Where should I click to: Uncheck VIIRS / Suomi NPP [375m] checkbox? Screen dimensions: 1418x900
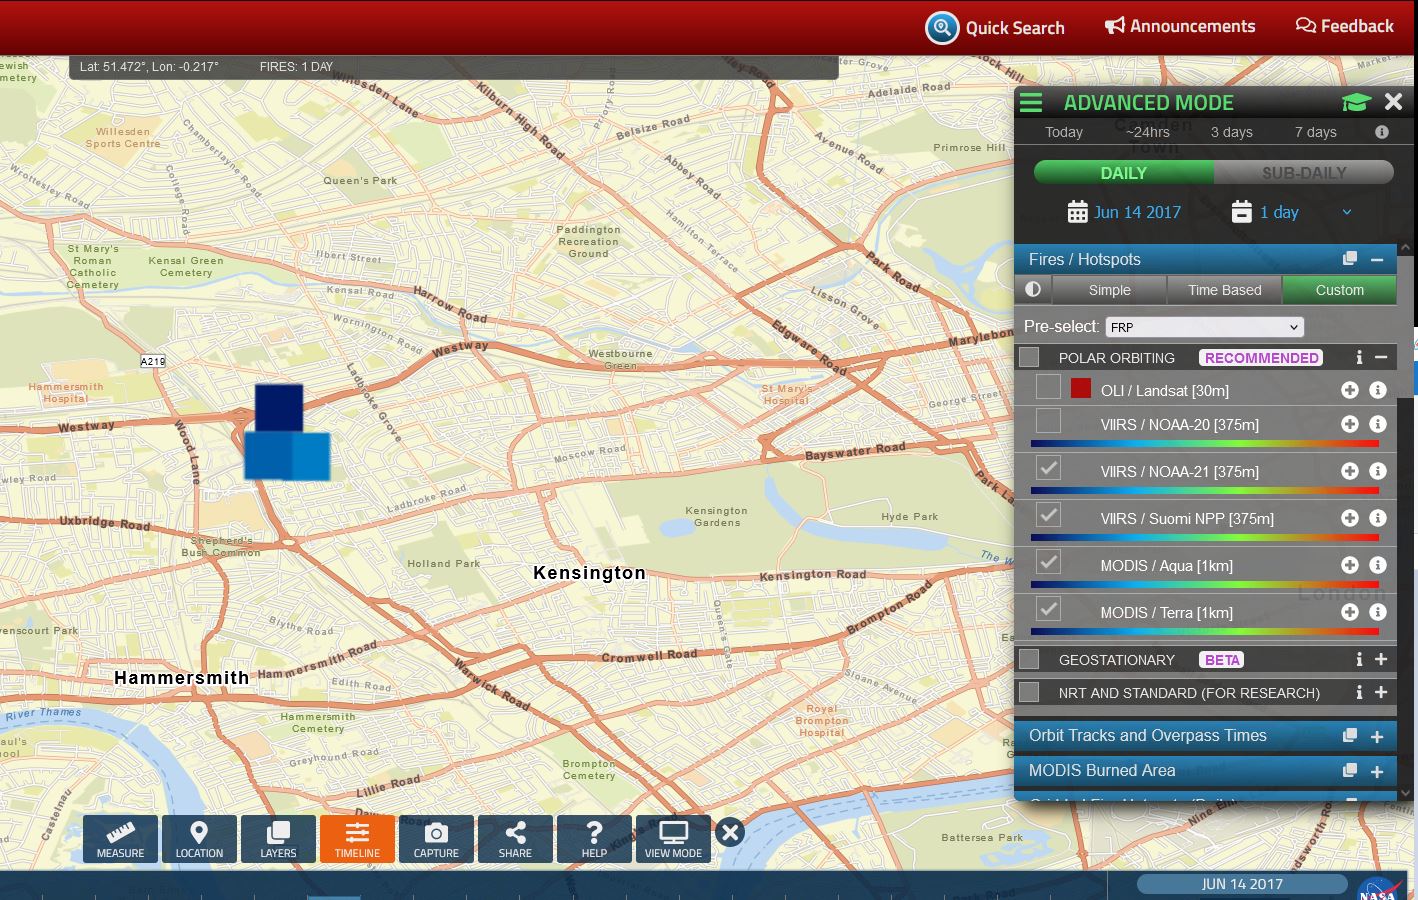1048,515
